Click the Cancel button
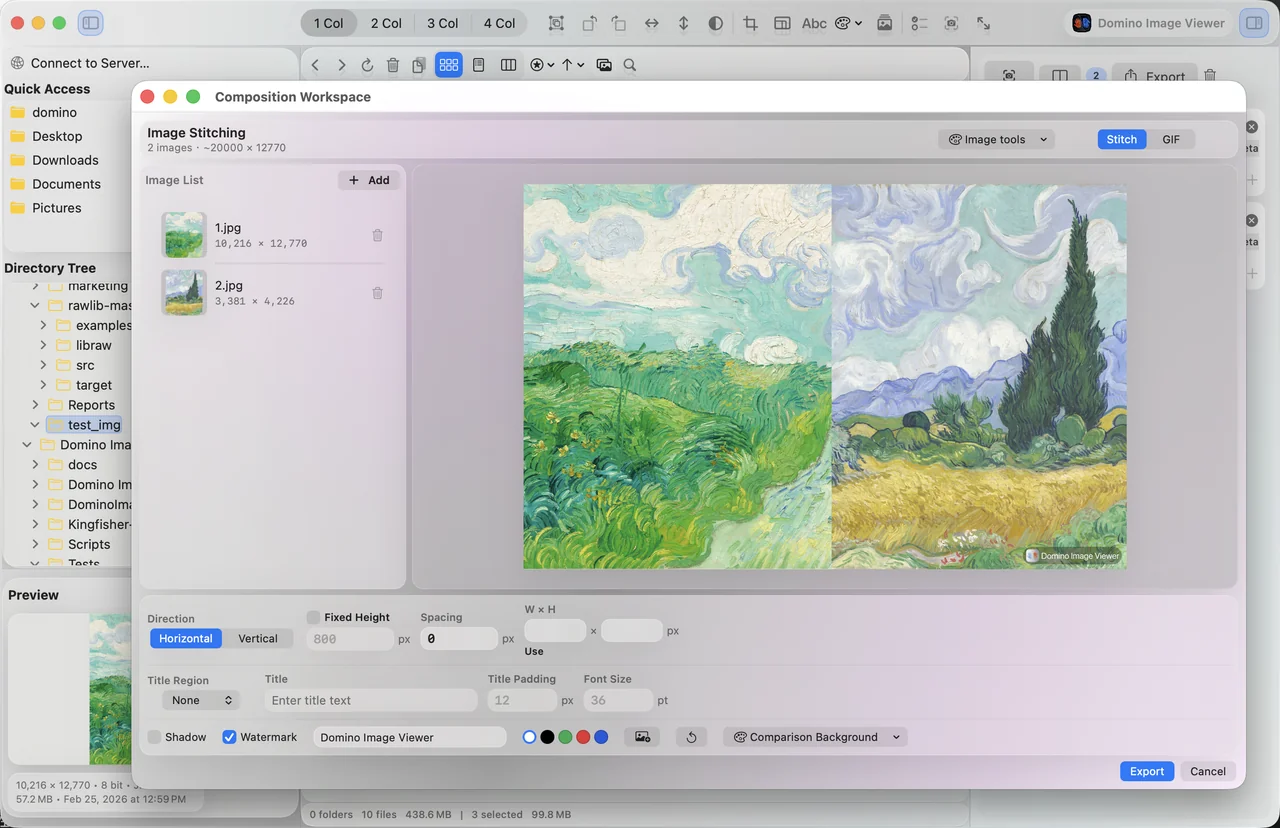 coord(1208,771)
